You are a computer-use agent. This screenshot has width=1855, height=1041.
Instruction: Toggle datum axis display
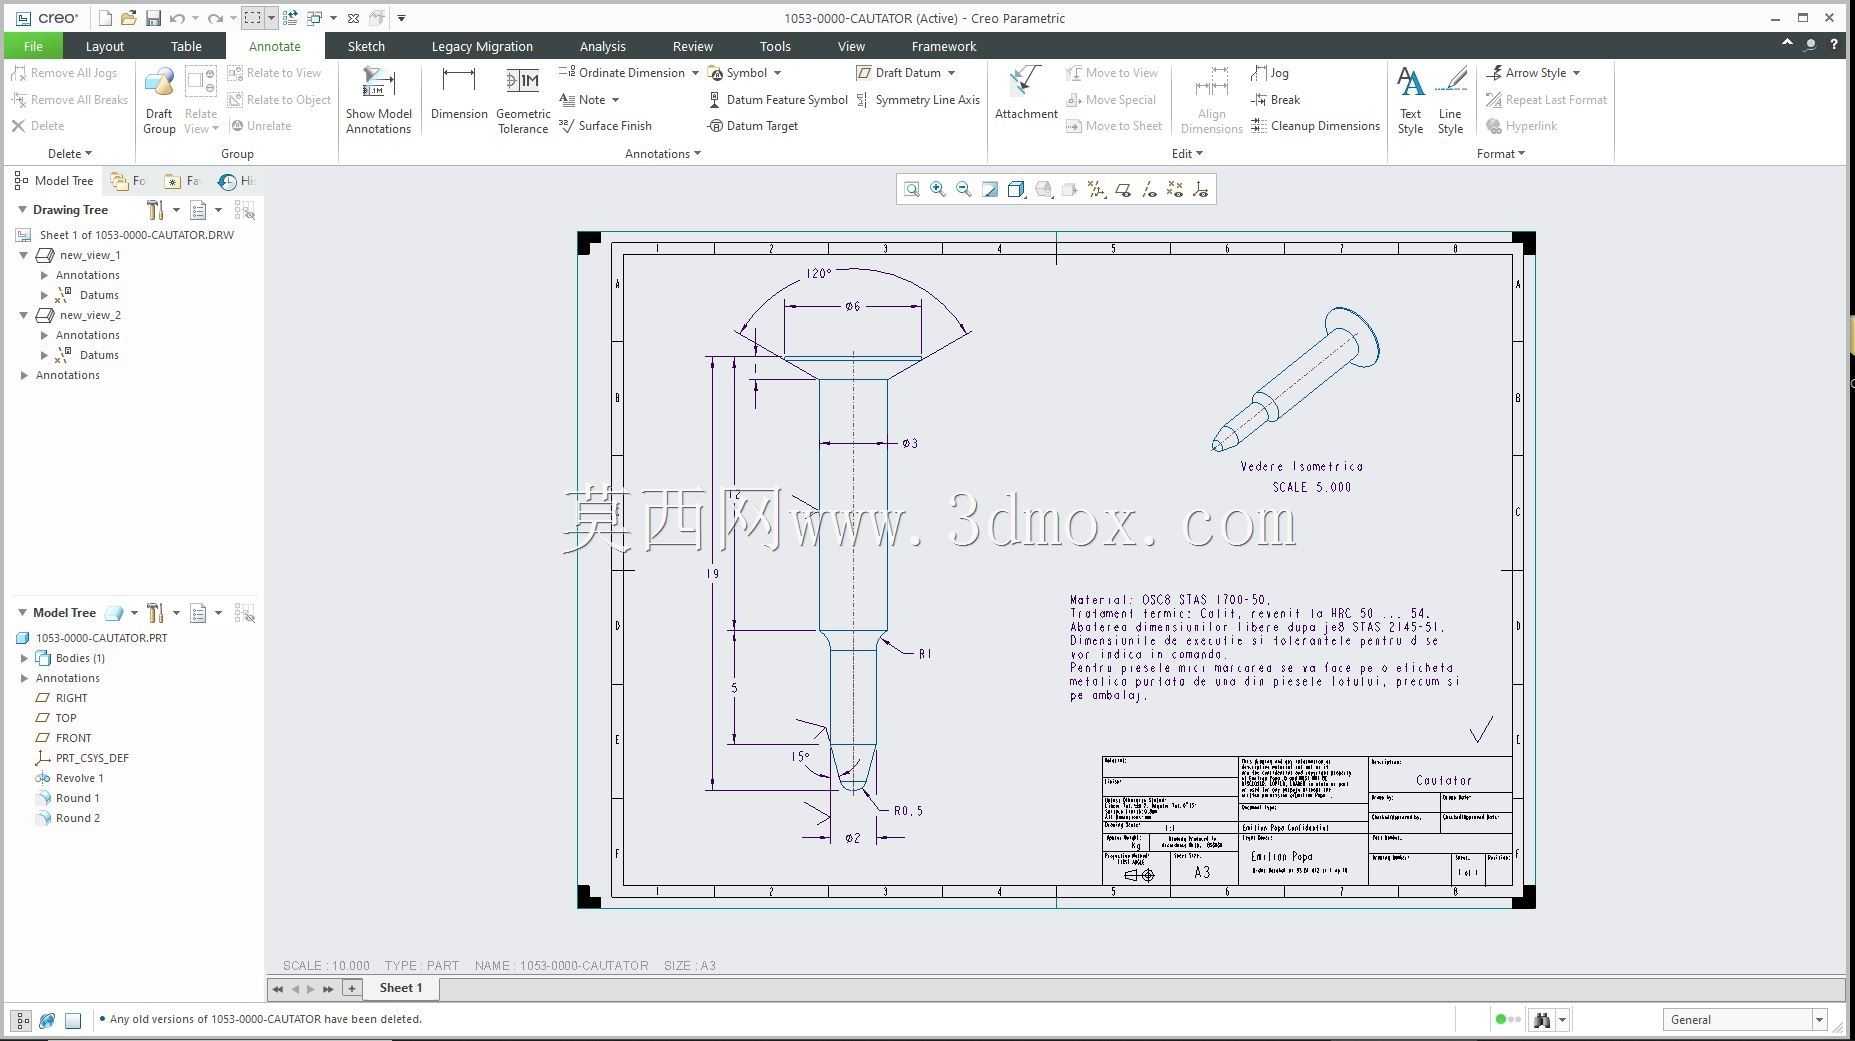(1149, 189)
